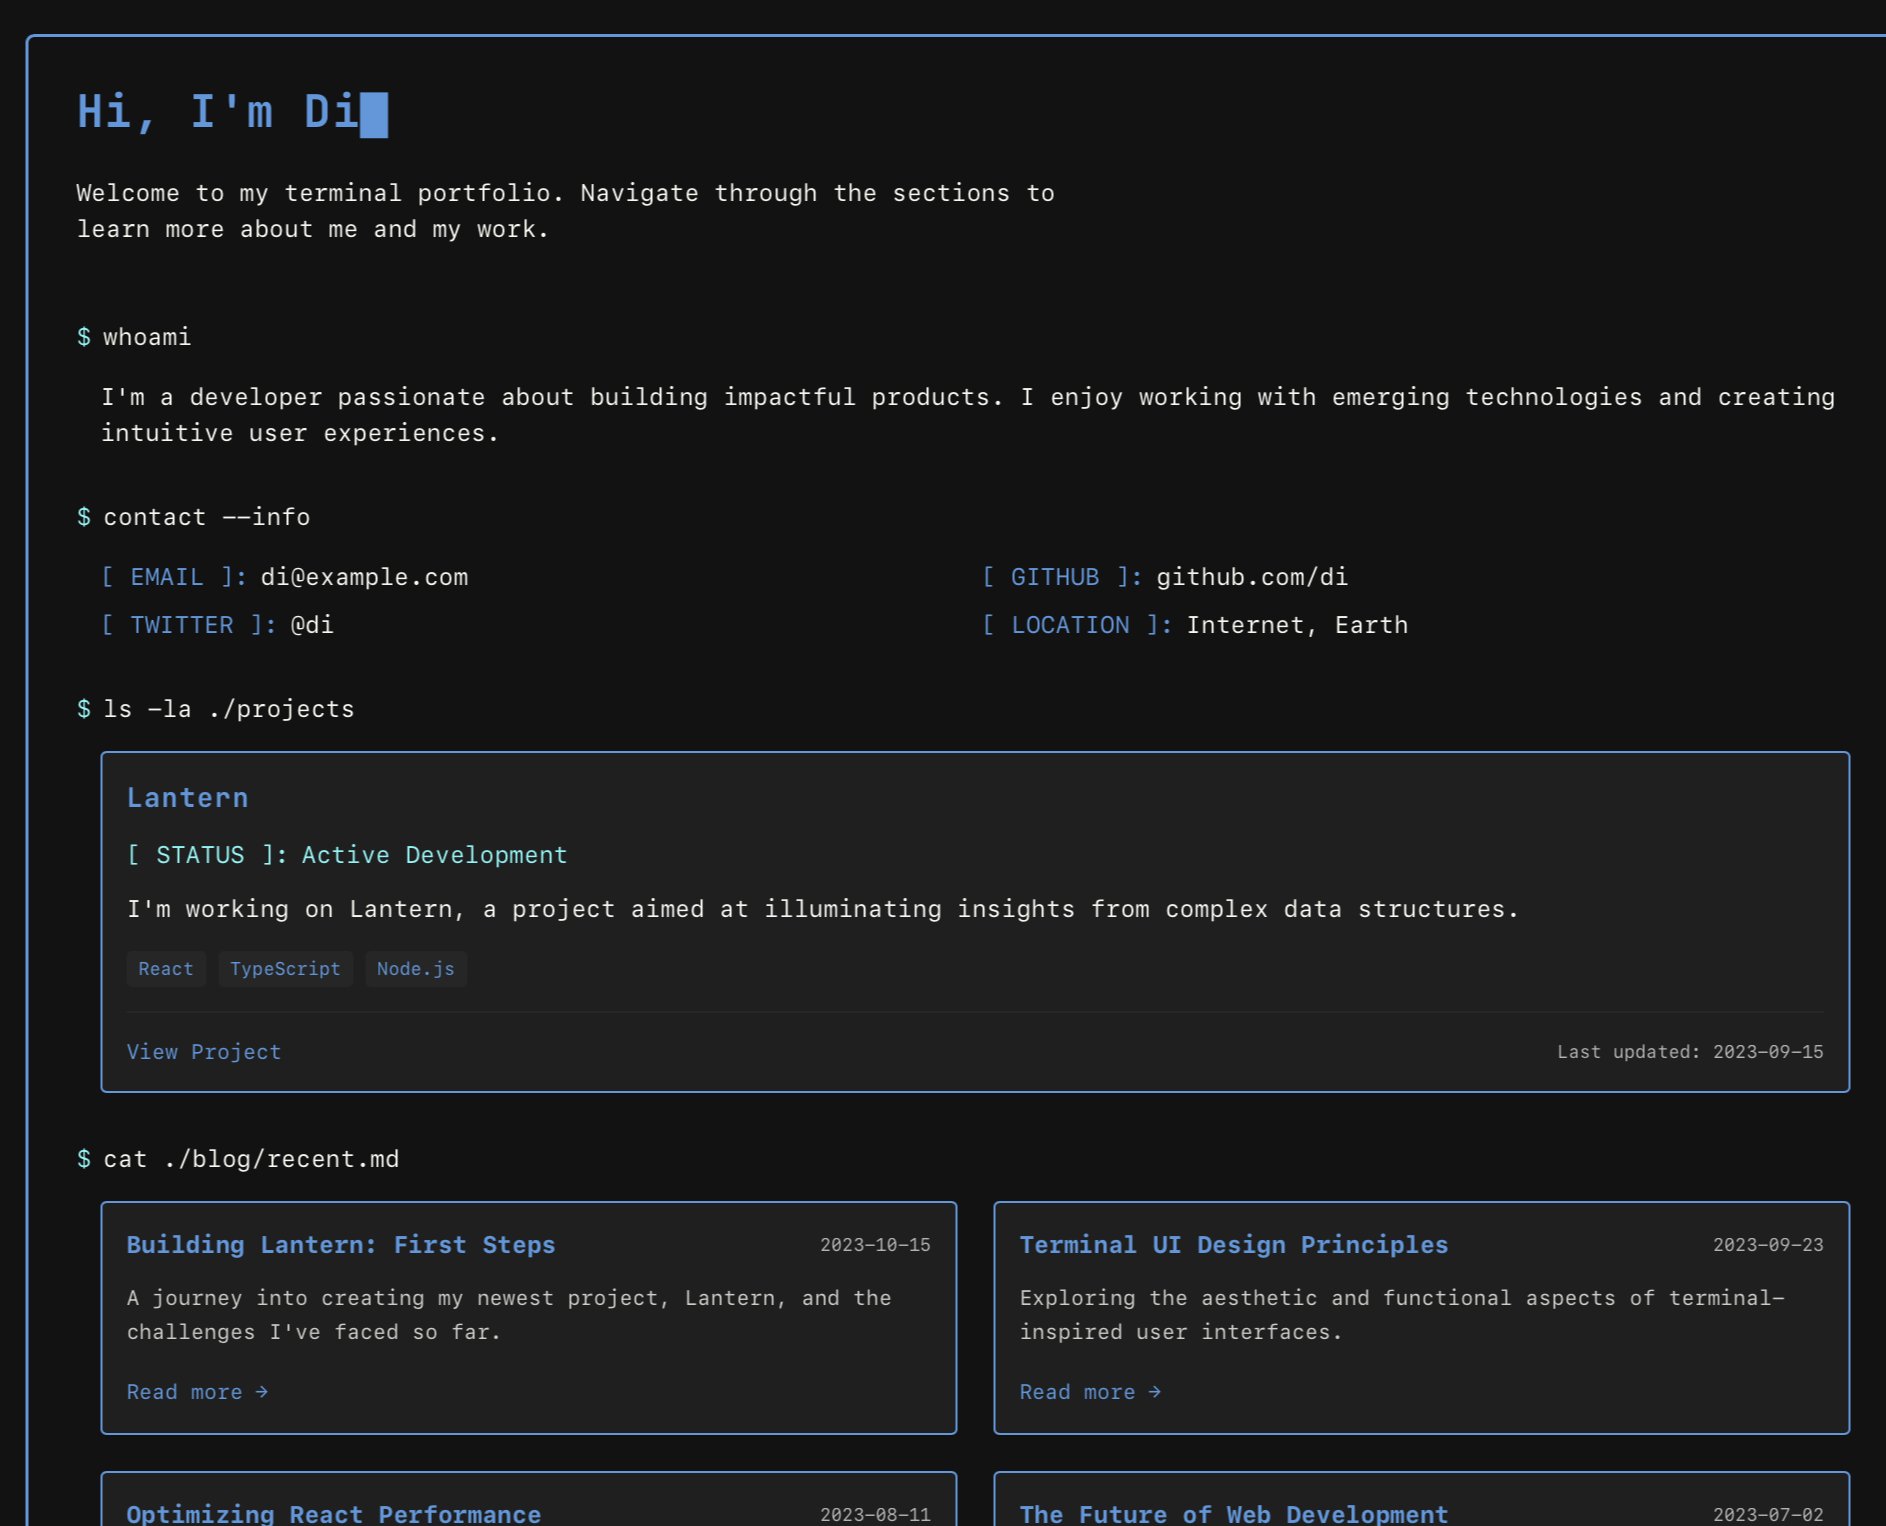Viewport: 1886px width, 1526px height.
Task: Click the TWITTER bracket label
Action: (x=189, y=625)
